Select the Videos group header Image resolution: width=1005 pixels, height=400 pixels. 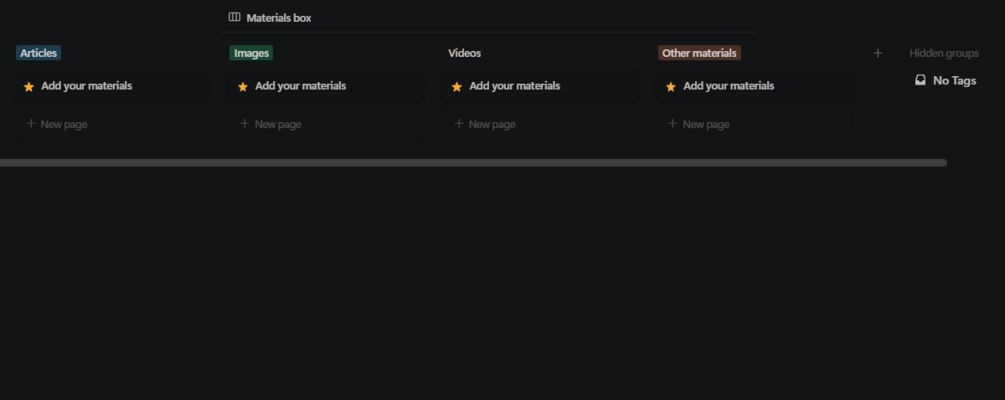[465, 53]
